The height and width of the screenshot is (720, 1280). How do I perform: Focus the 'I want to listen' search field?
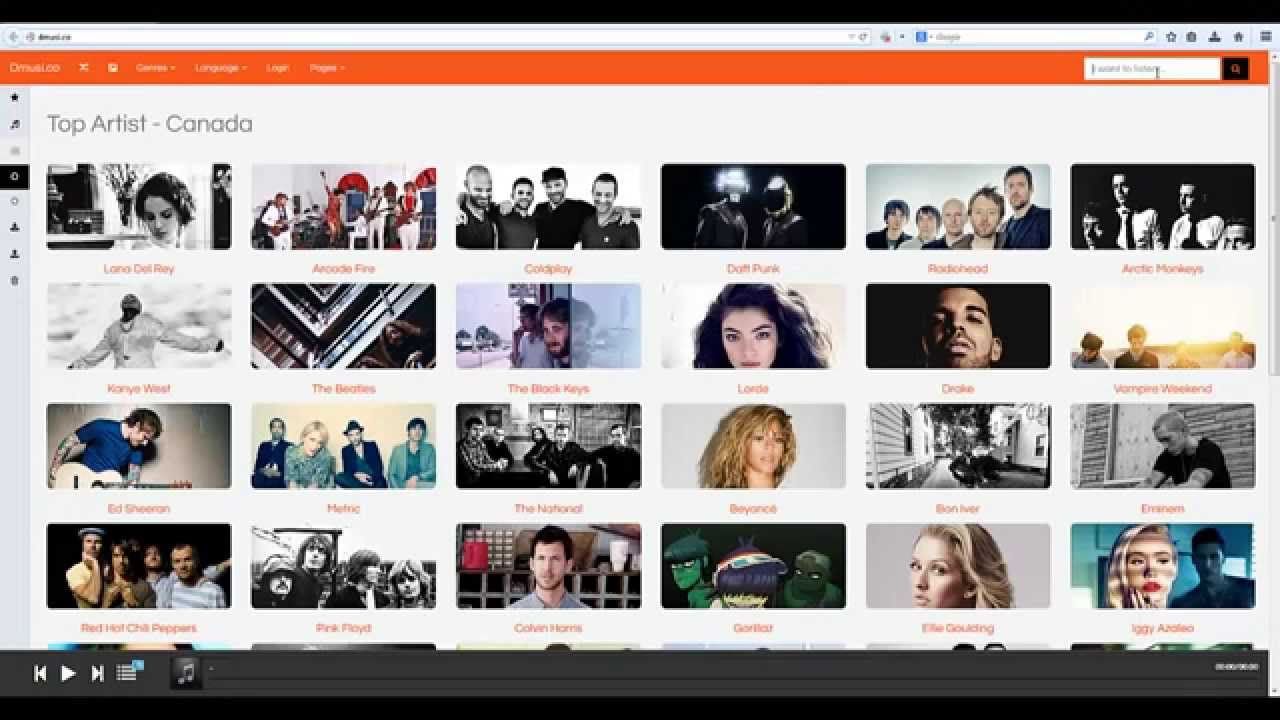[1152, 69]
